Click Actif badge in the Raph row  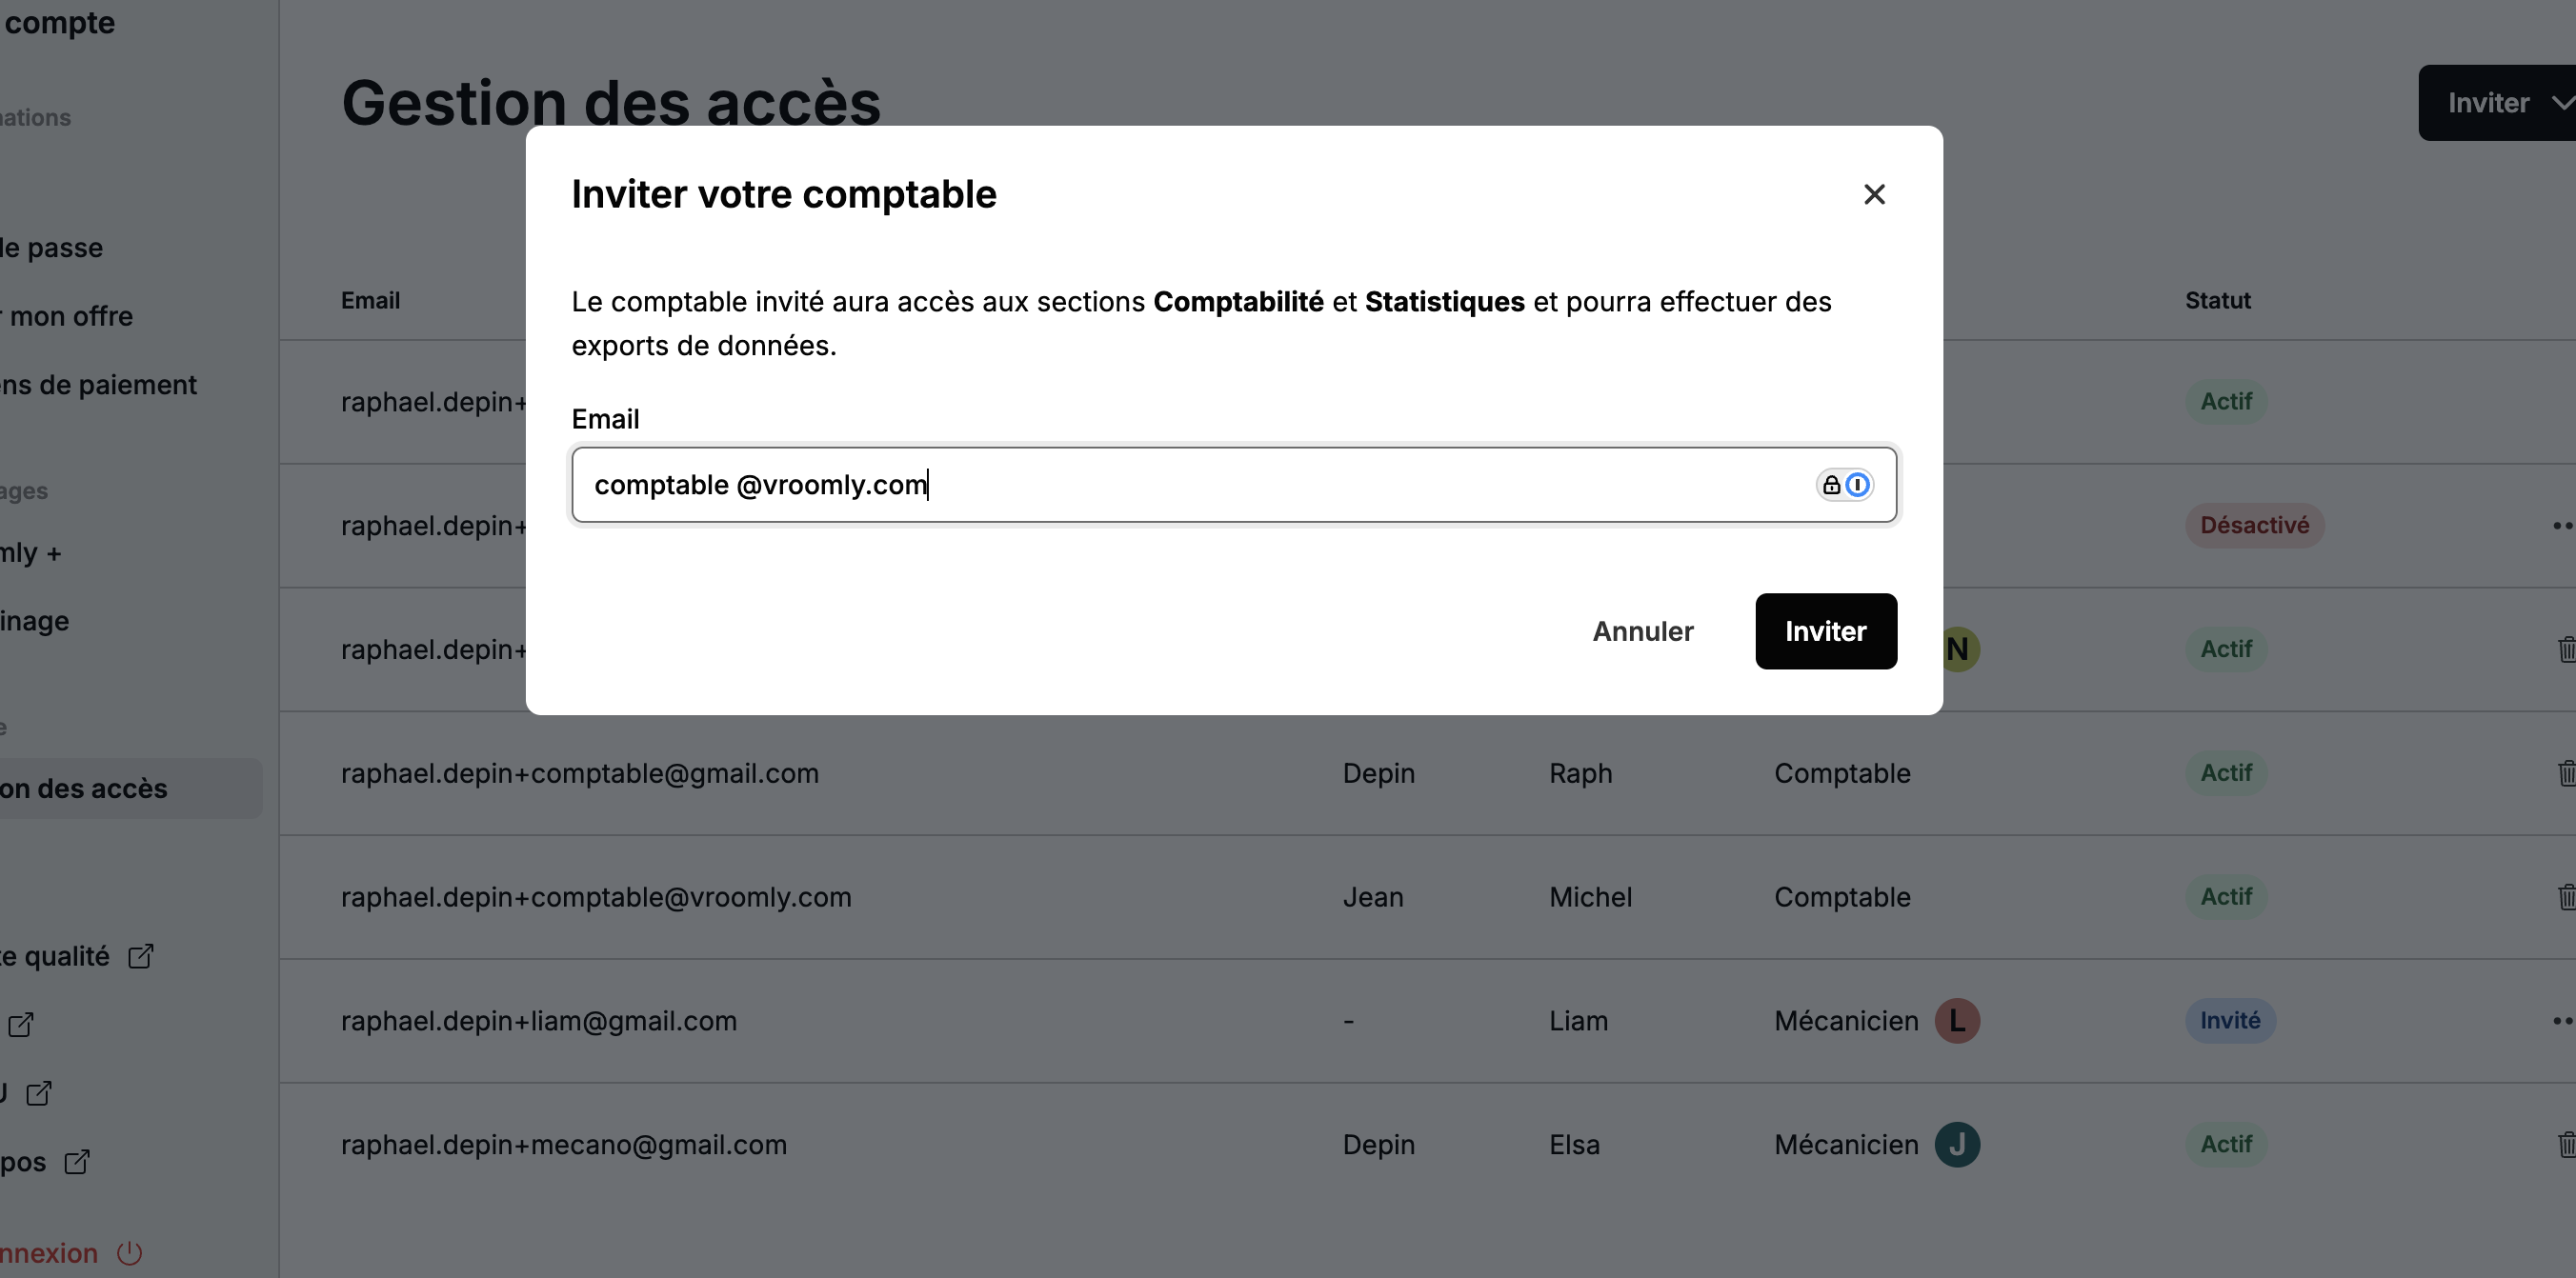point(2226,773)
